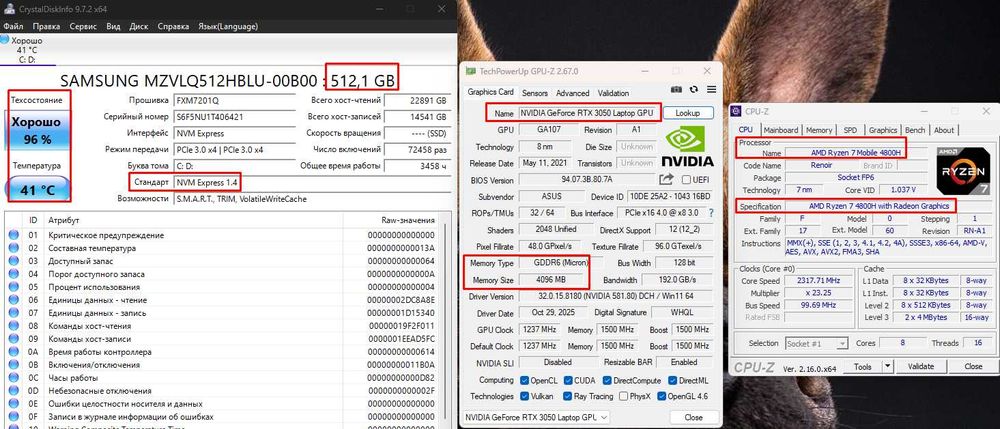
Task: Toggle the DirectCompute checkbox
Action: tap(608, 381)
